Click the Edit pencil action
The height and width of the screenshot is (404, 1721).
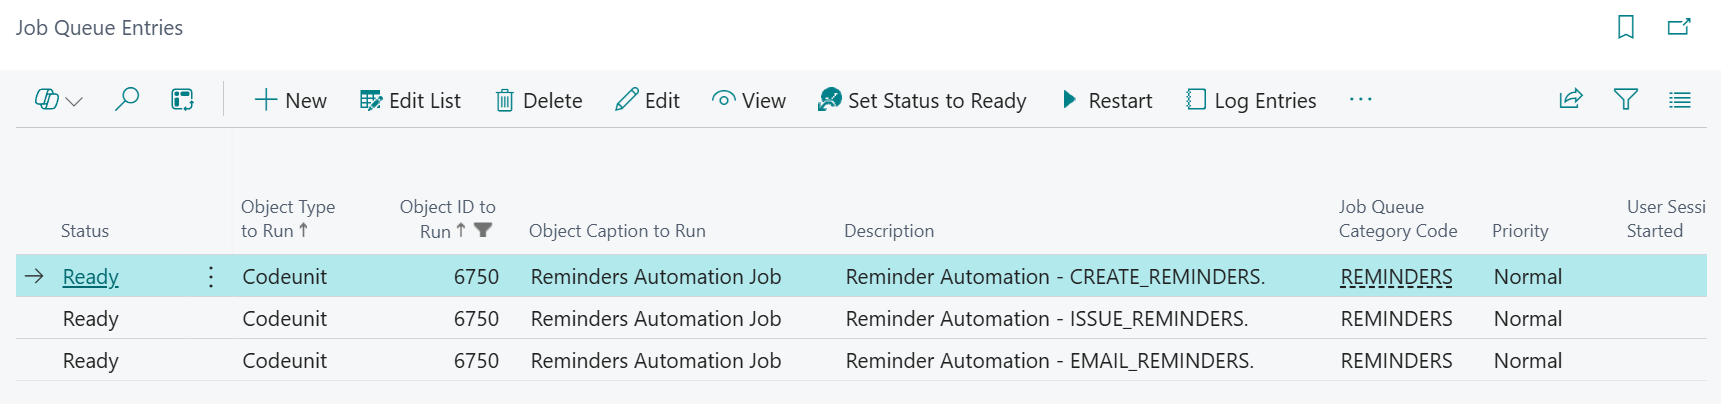point(648,100)
